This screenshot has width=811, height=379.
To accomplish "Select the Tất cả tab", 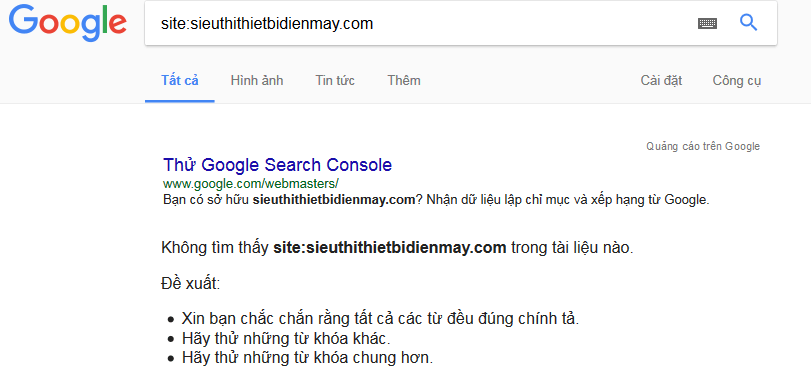I will pyautogui.click(x=179, y=81).
